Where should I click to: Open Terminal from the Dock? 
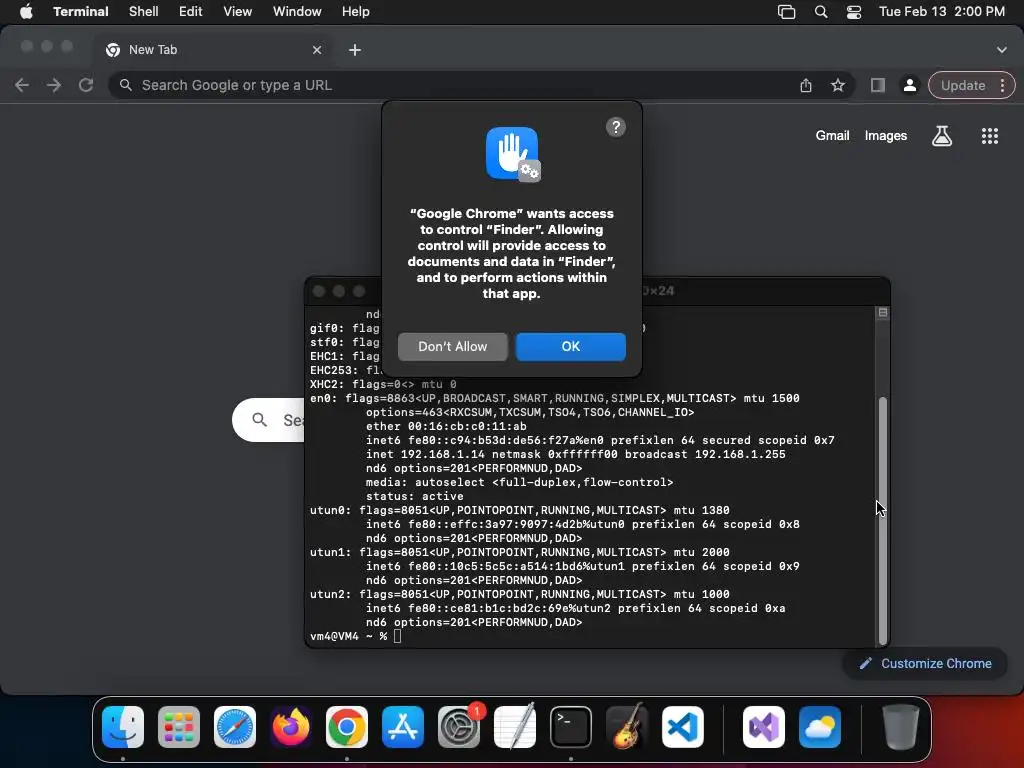point(571,727)
